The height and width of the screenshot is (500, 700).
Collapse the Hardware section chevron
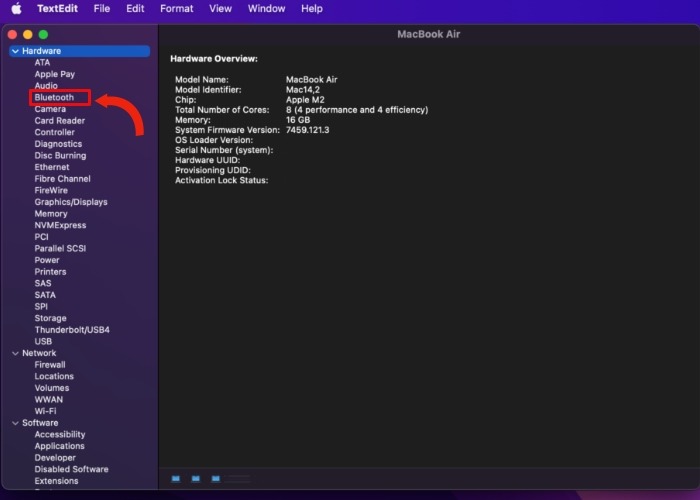pos(15,51)
